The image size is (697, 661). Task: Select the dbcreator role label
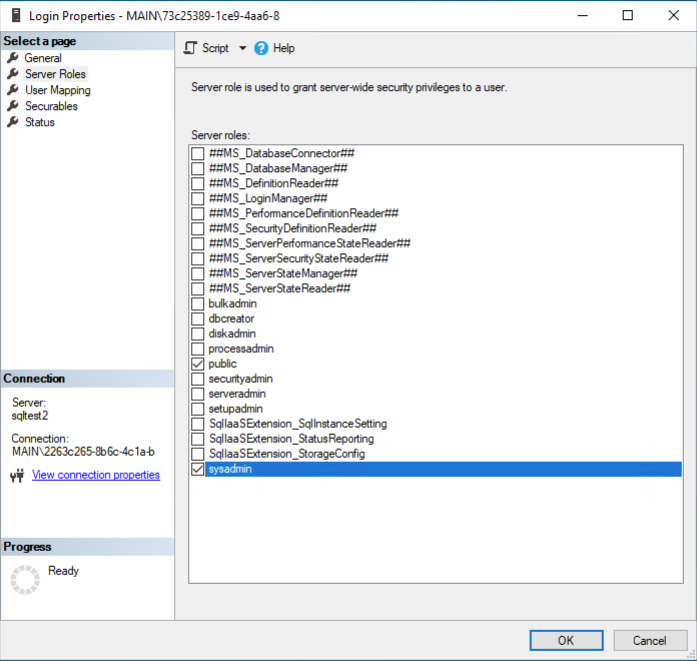pyautogui.click(x=231, y=319)
